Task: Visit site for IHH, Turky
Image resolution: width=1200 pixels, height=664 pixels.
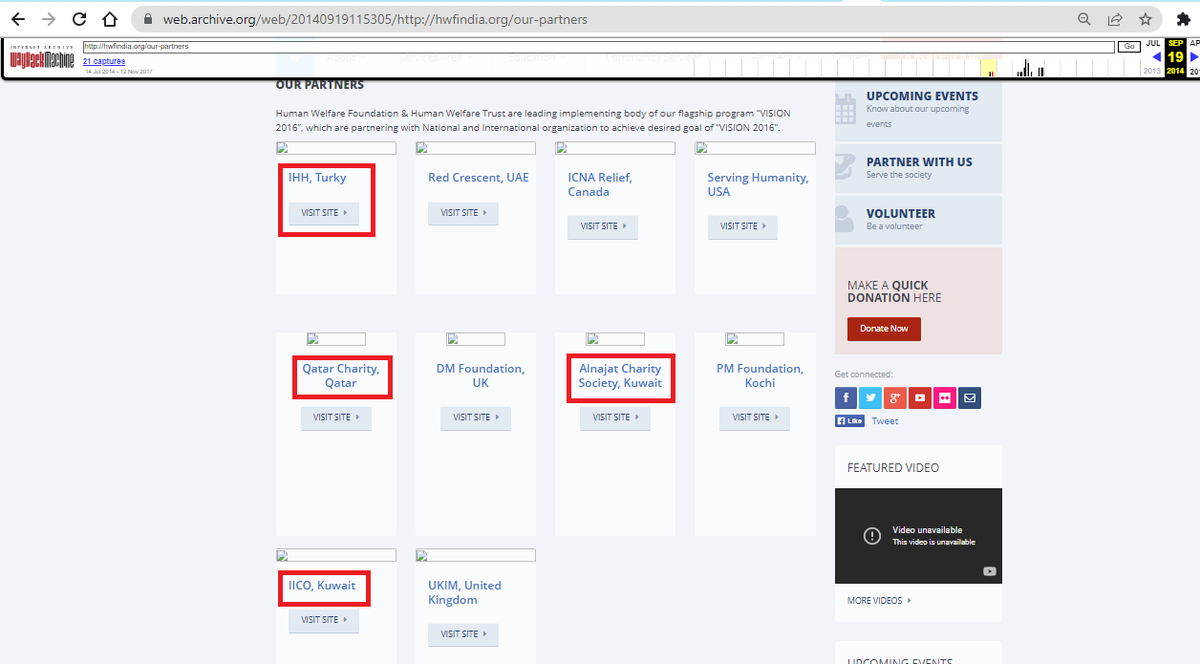Action: click(324, 212)
